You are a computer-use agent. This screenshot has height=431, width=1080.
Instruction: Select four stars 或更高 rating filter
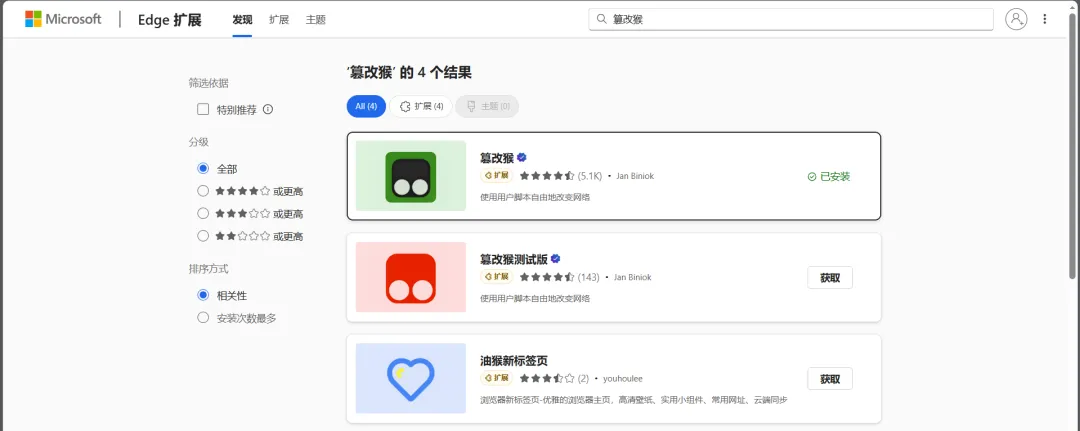203,191
